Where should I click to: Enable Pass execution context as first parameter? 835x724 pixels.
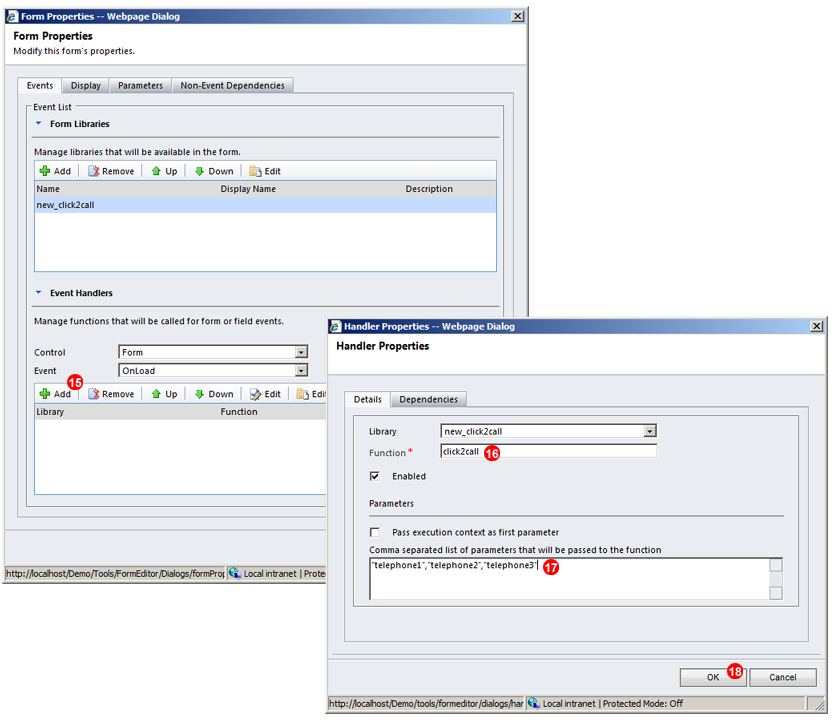click(x=375, y=533)
